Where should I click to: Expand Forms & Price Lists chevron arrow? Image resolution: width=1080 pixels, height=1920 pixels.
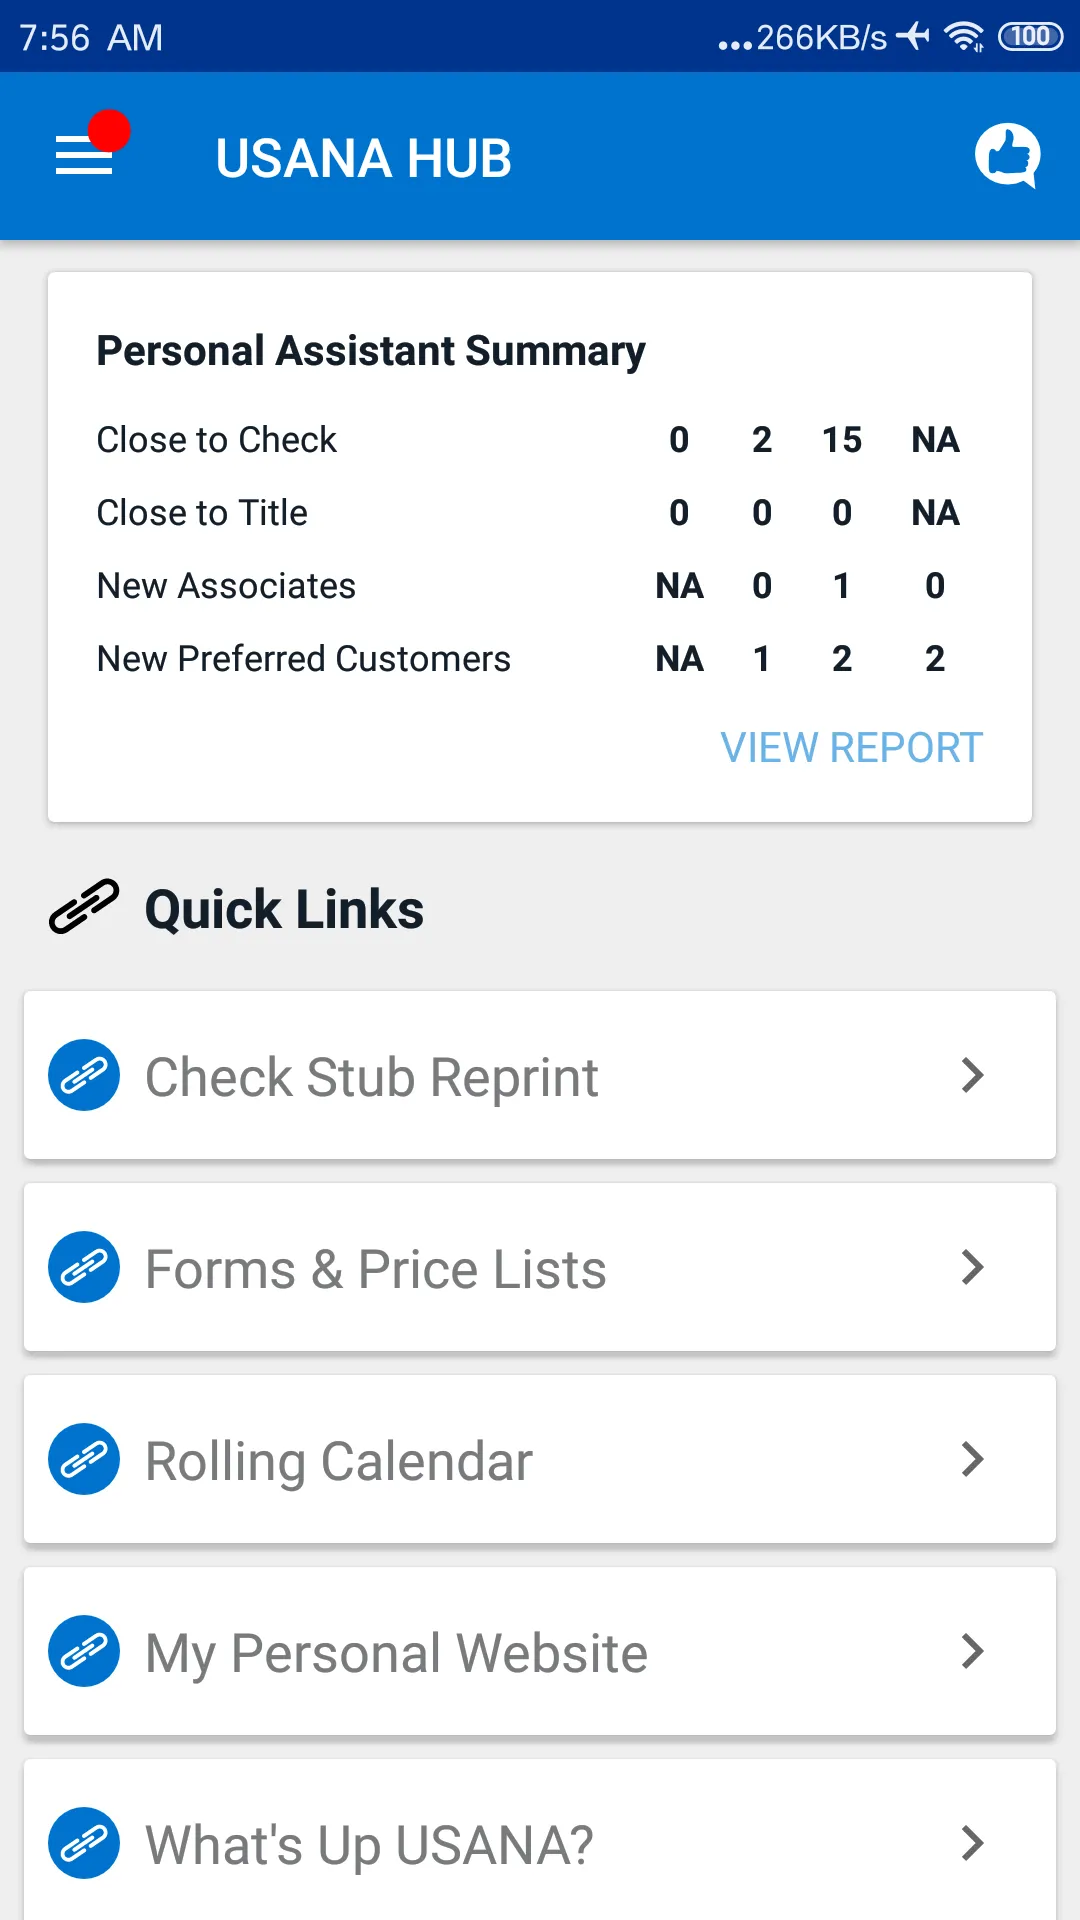(972, 1267)
